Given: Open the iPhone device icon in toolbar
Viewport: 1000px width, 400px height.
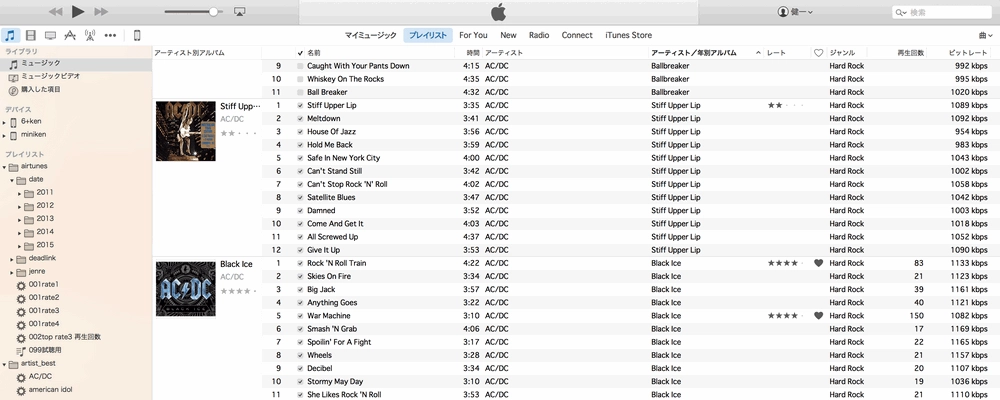Looking at the screenshot, I should (x=137, y=35).
